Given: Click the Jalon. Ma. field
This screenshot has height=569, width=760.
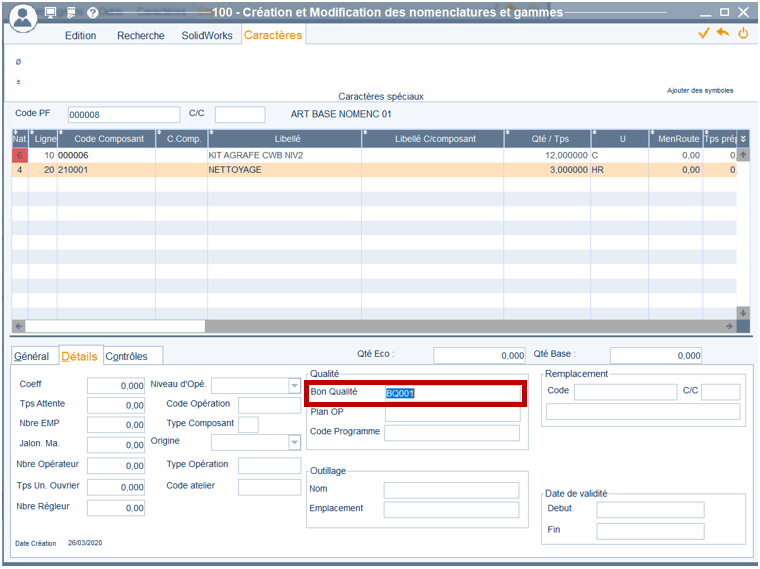Looking at the screenshot, I should point(116,445).
